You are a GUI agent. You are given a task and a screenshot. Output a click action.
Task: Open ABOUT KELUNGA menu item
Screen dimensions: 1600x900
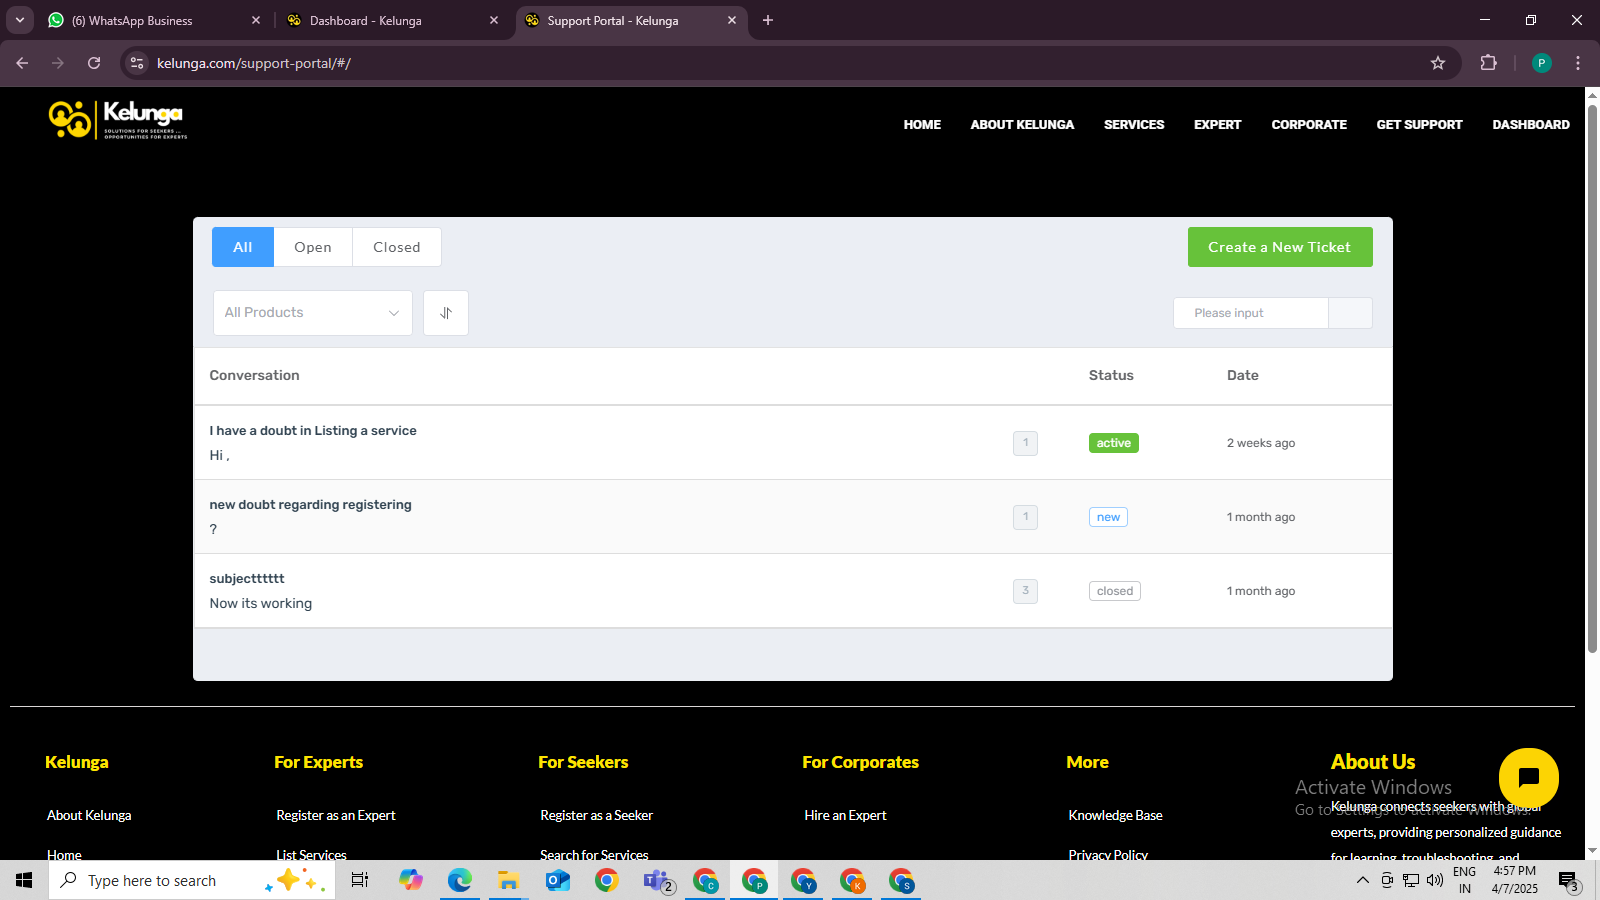click(x=1022, y=125)
